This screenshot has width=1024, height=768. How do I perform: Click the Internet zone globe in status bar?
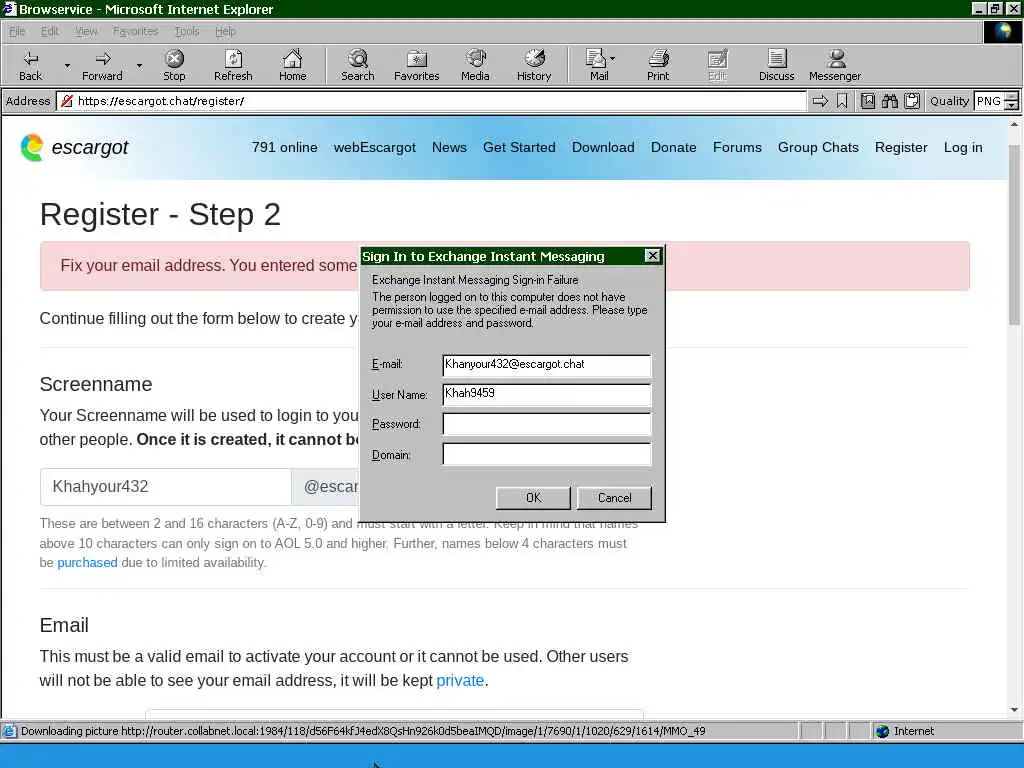coord(882,731)
